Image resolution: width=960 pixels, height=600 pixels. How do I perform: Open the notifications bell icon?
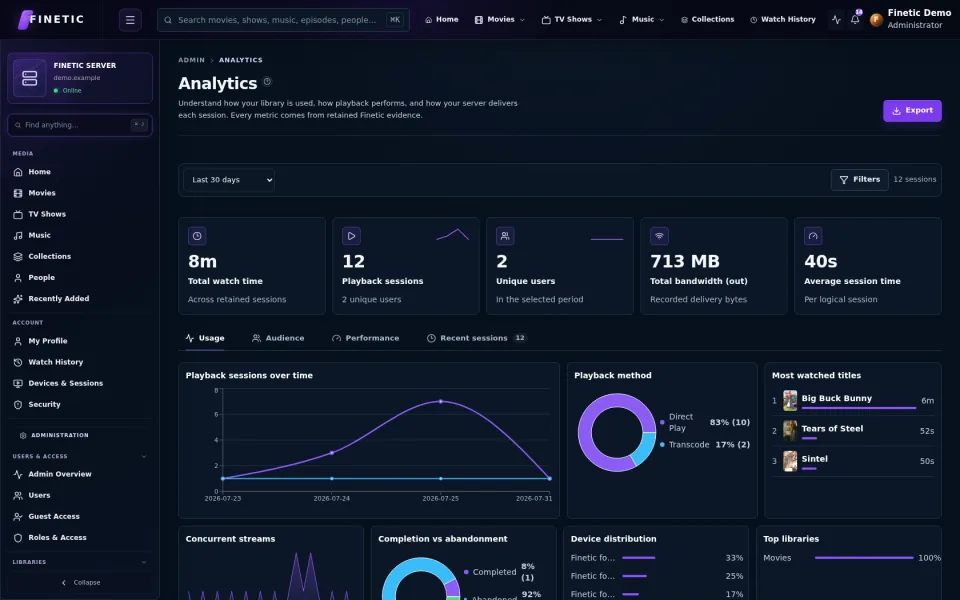click(x=855, y=20)
